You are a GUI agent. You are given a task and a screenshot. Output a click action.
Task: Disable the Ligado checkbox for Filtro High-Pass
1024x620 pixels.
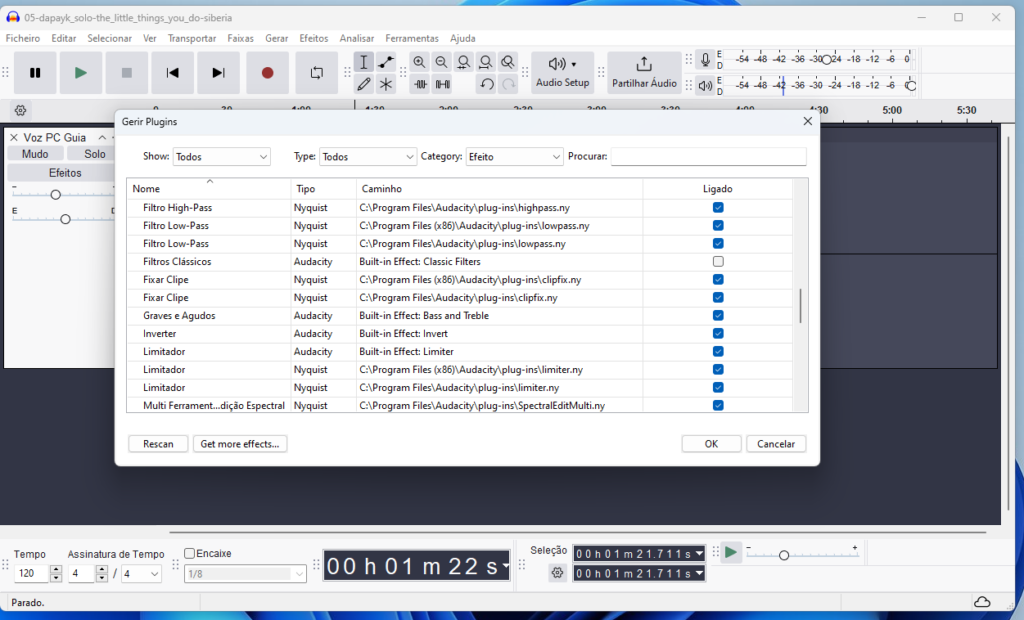coord(717,207)
